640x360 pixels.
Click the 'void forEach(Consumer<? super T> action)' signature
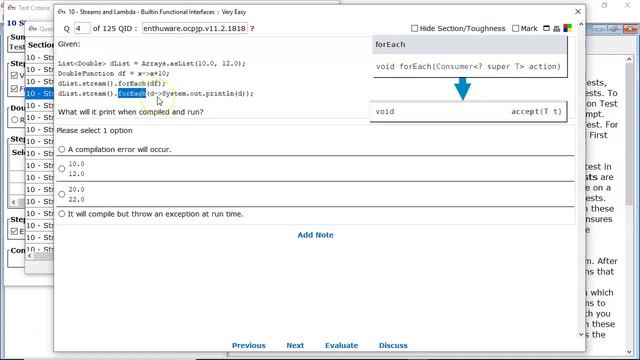coord(468,66)
